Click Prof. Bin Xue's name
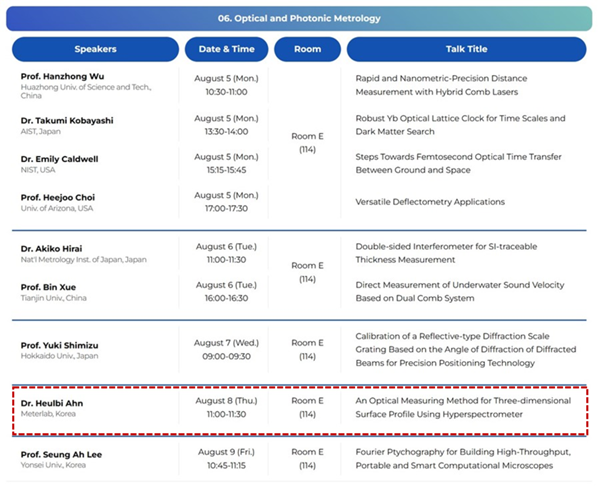This screenshot has width=602, height=492. [x=50, y=287]
